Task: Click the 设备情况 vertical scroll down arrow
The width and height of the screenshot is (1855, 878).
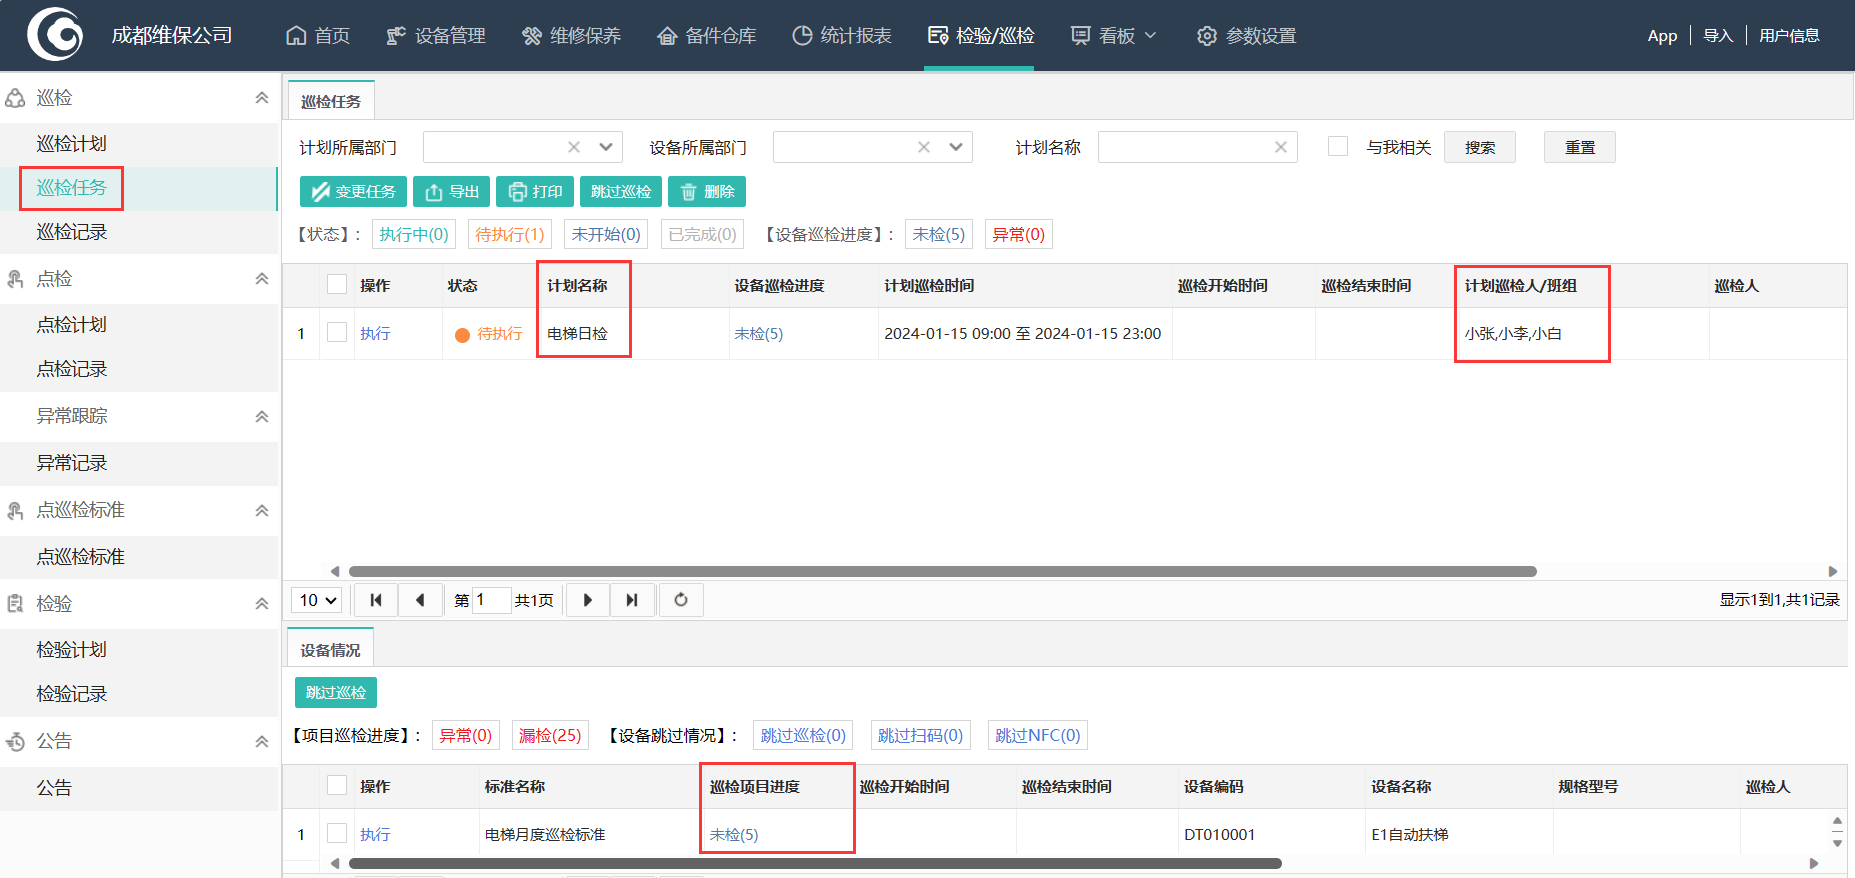Action: (1837, 843)
